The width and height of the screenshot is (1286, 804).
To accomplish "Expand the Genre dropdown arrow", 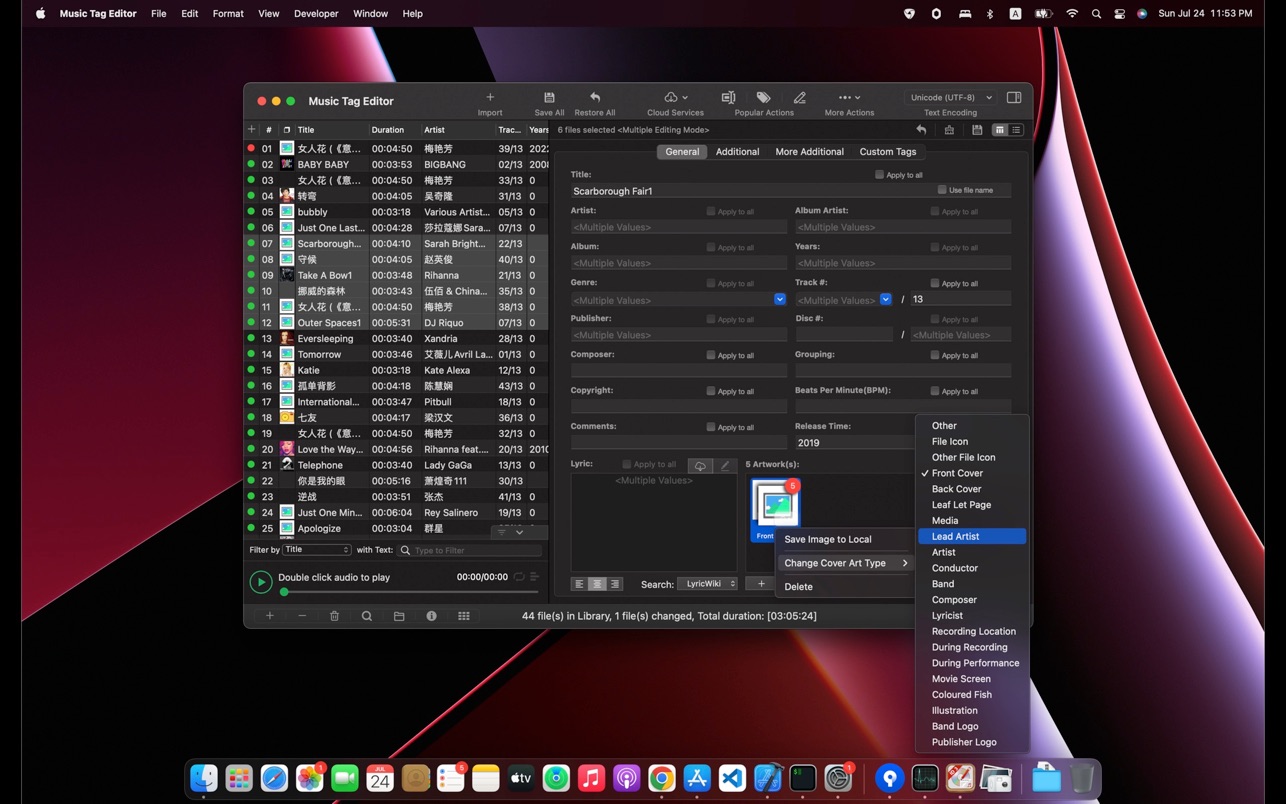I will [x=779, y=300].
